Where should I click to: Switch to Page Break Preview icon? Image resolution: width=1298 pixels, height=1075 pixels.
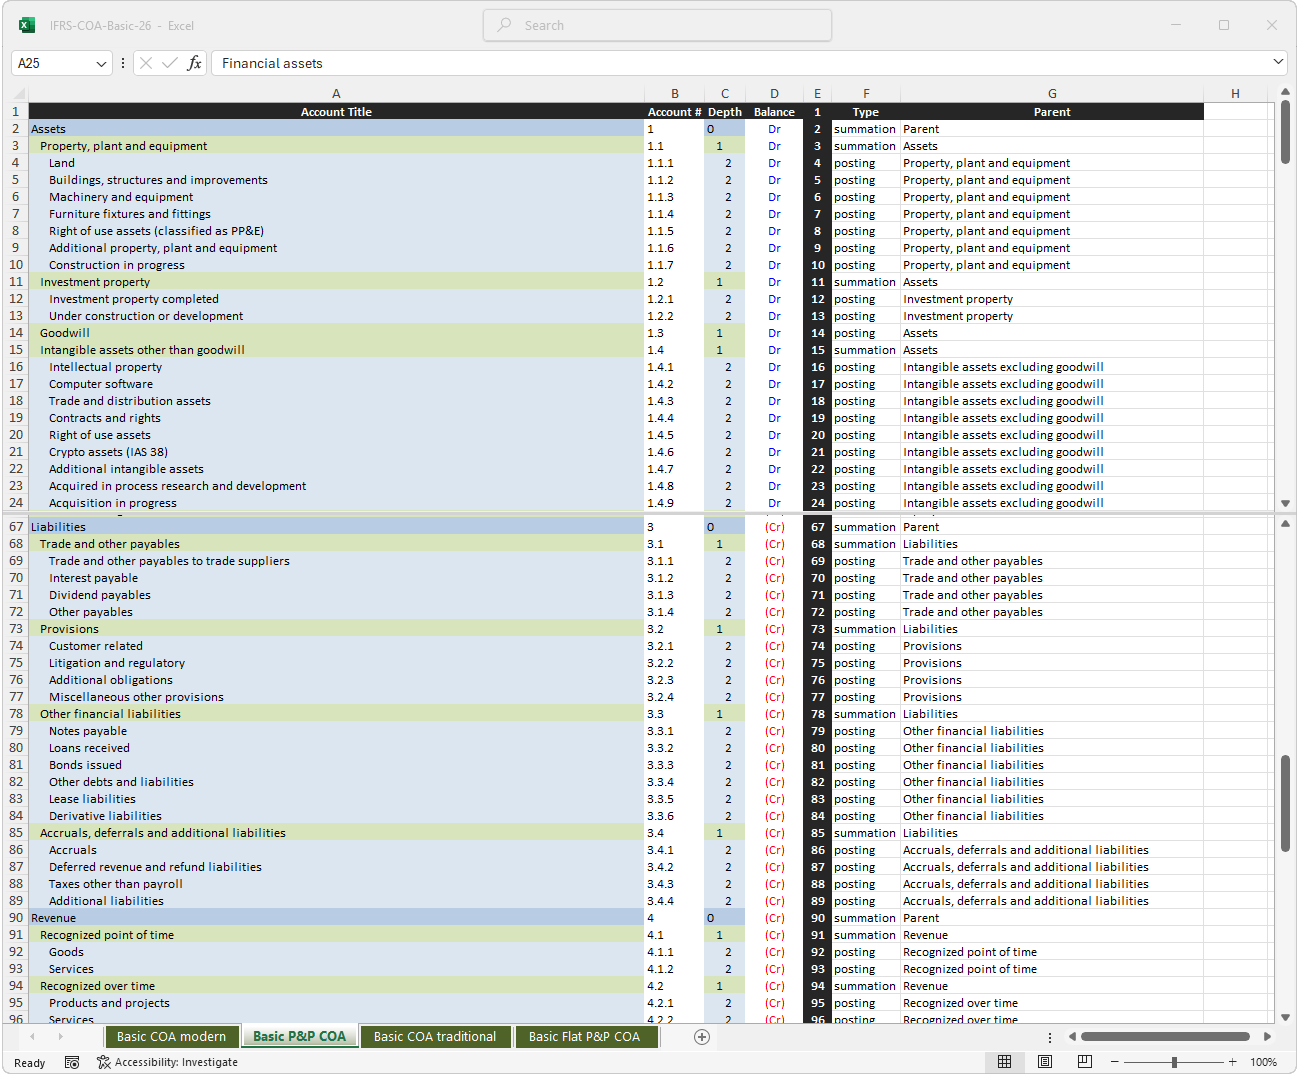(x=1085, y=1062)
